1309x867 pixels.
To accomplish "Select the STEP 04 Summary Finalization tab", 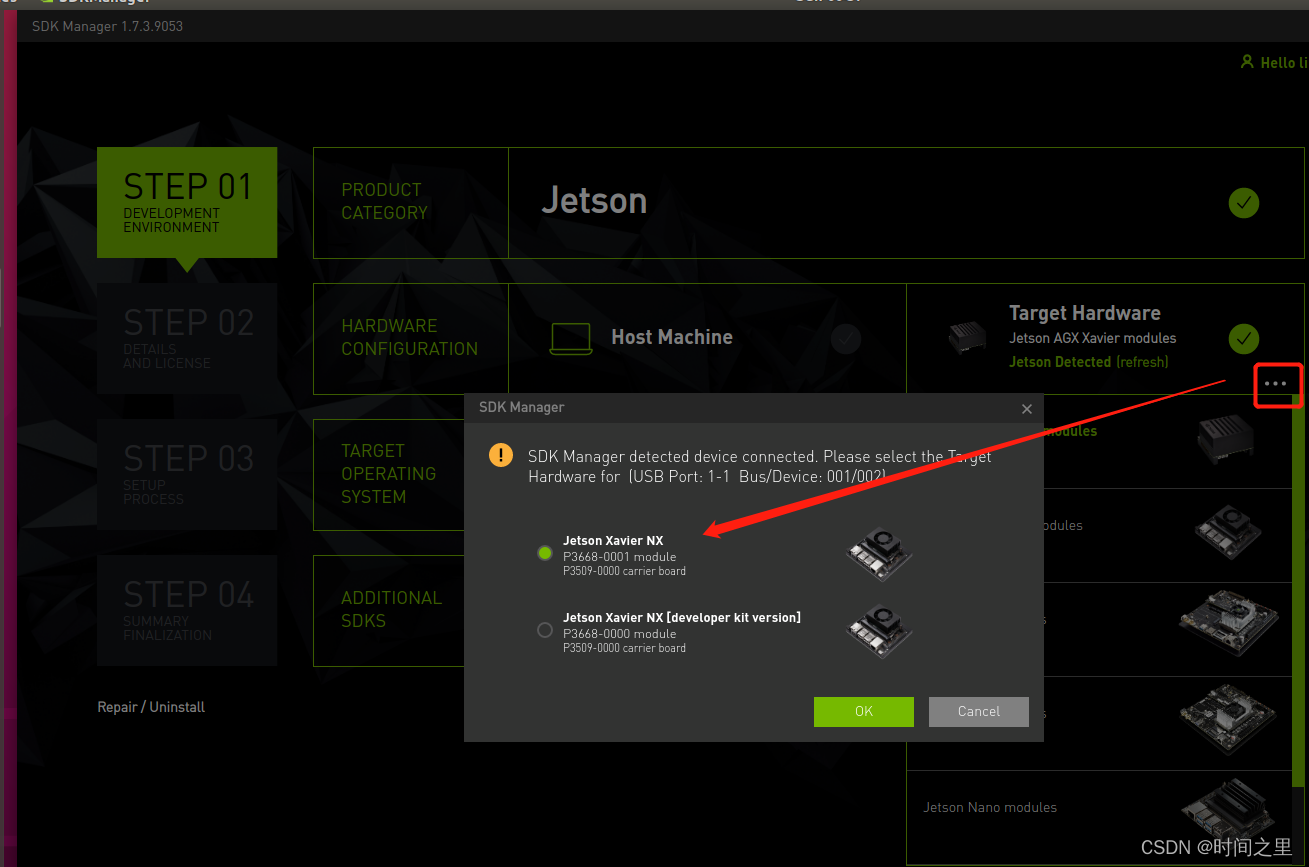I will coord(187,610).
